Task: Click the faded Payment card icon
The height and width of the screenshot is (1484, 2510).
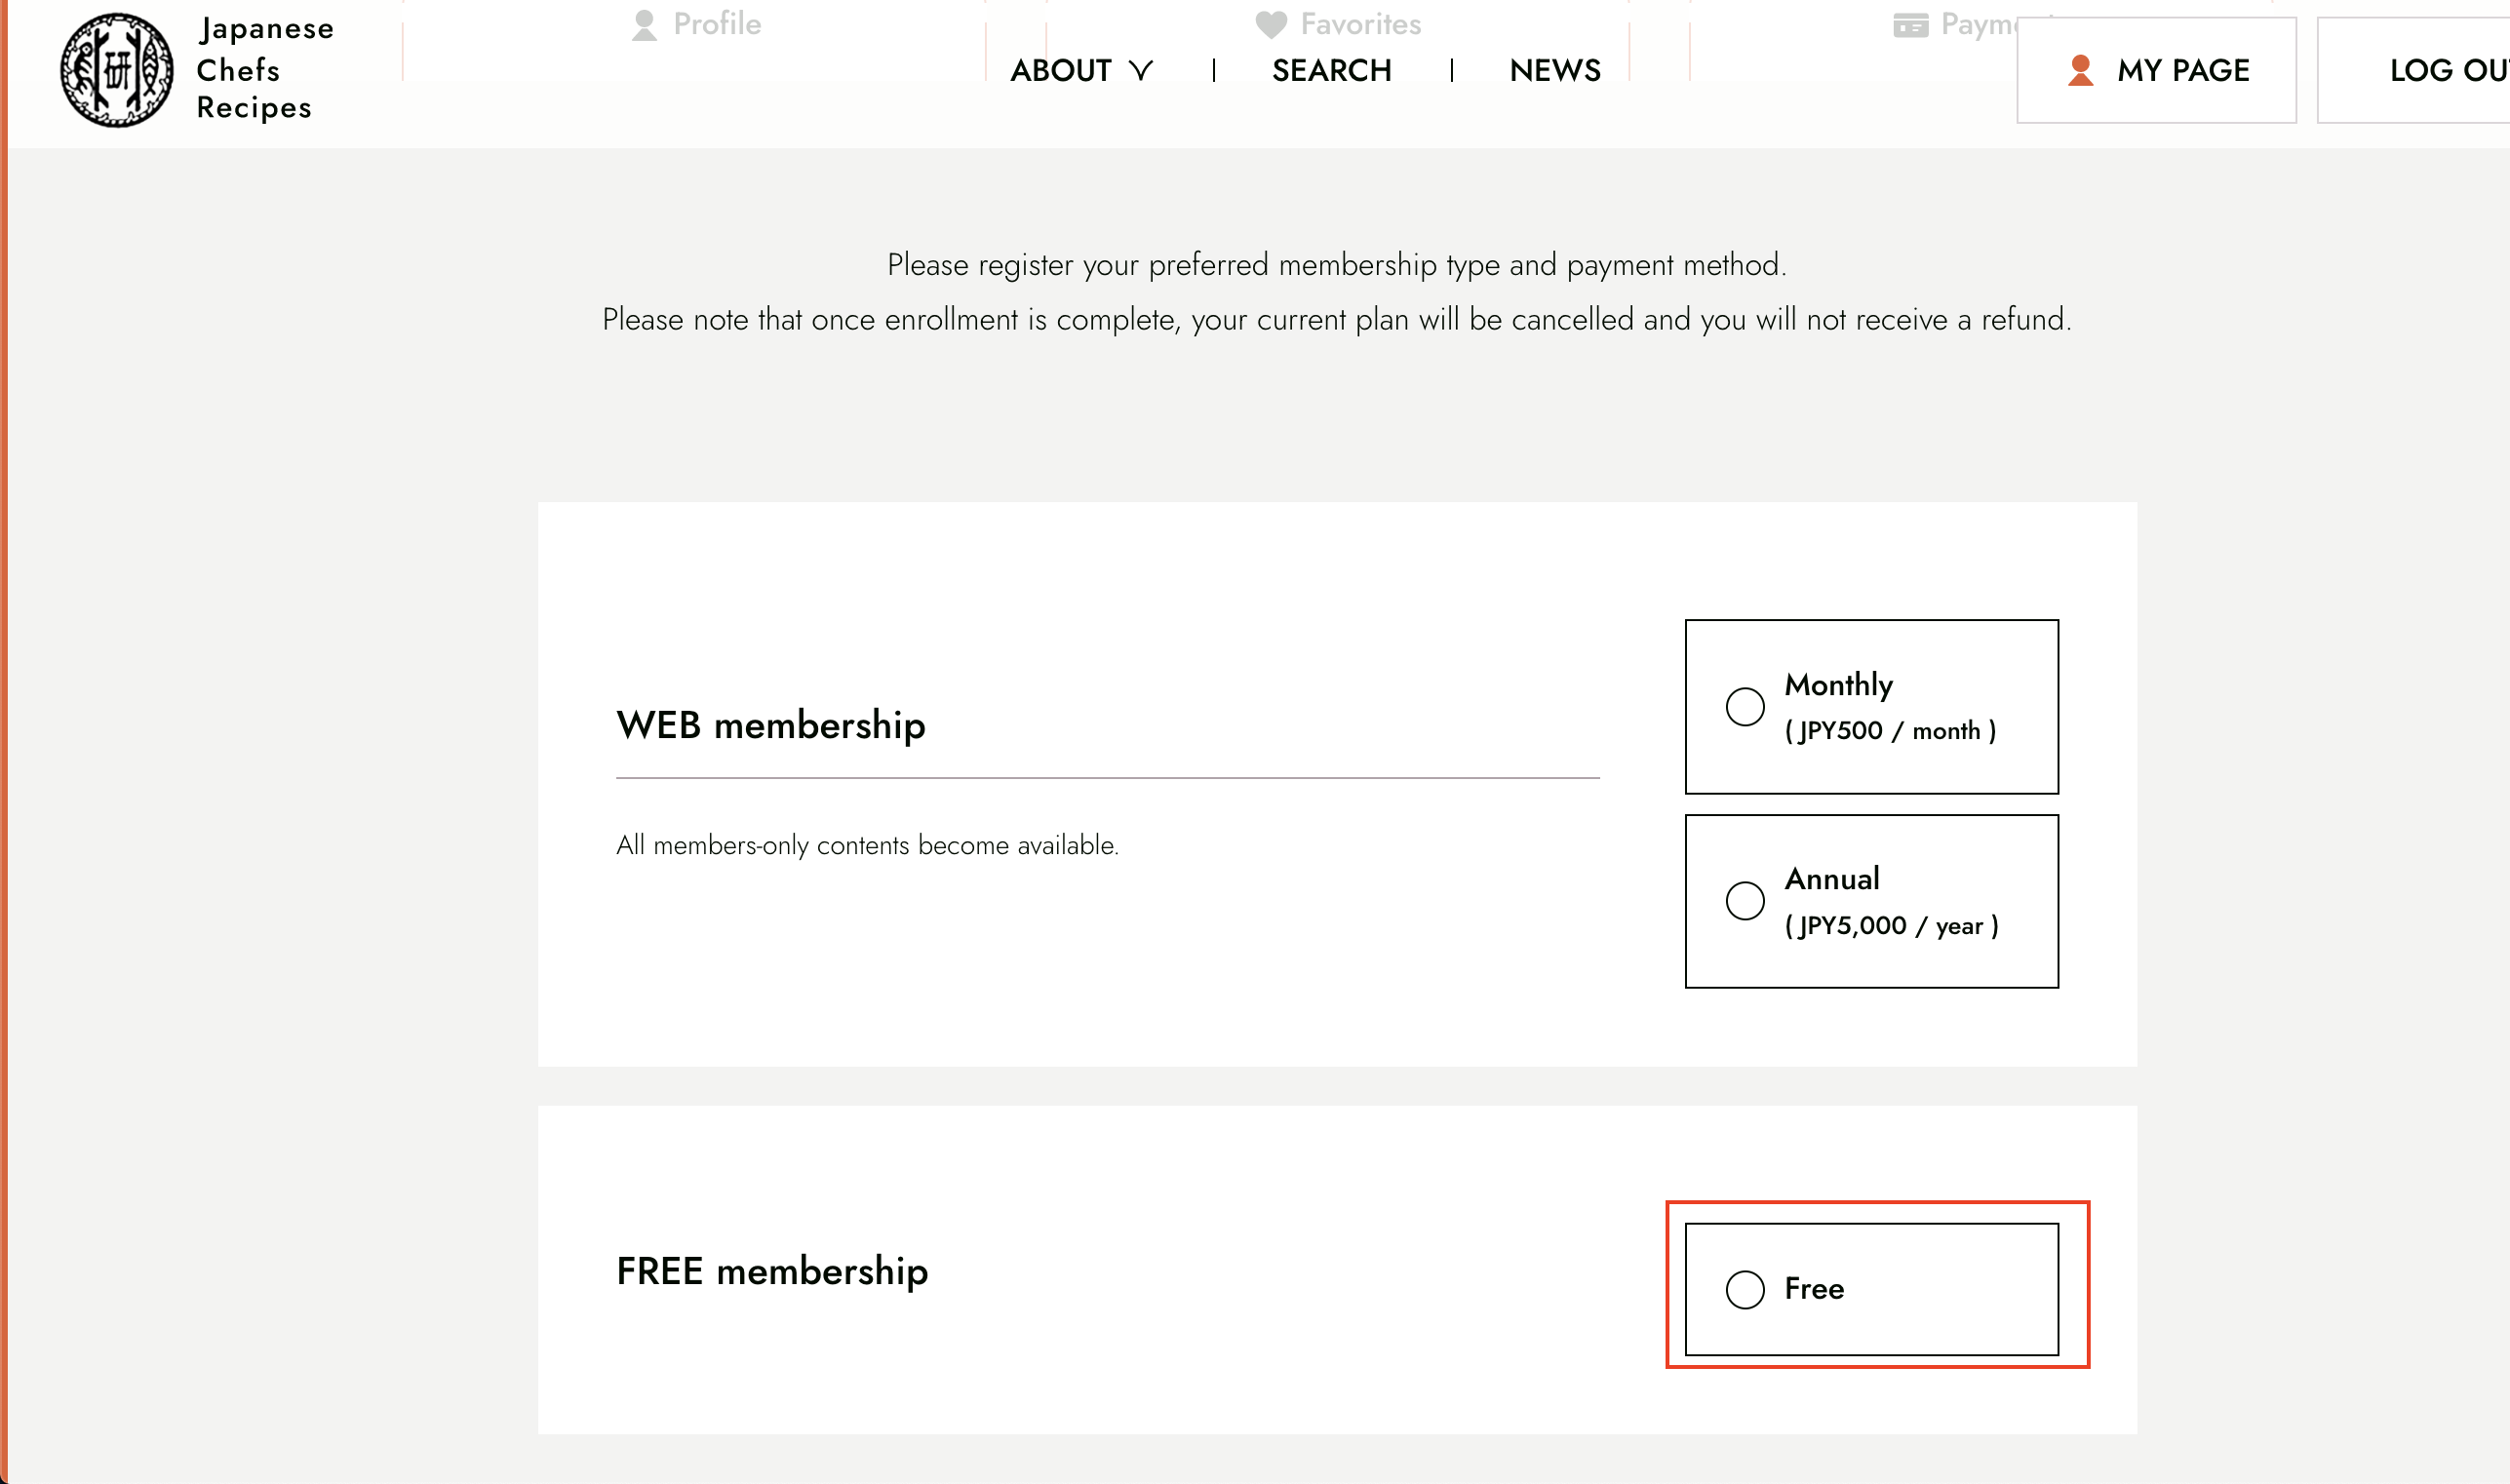Action: (x=1910, y=25)
